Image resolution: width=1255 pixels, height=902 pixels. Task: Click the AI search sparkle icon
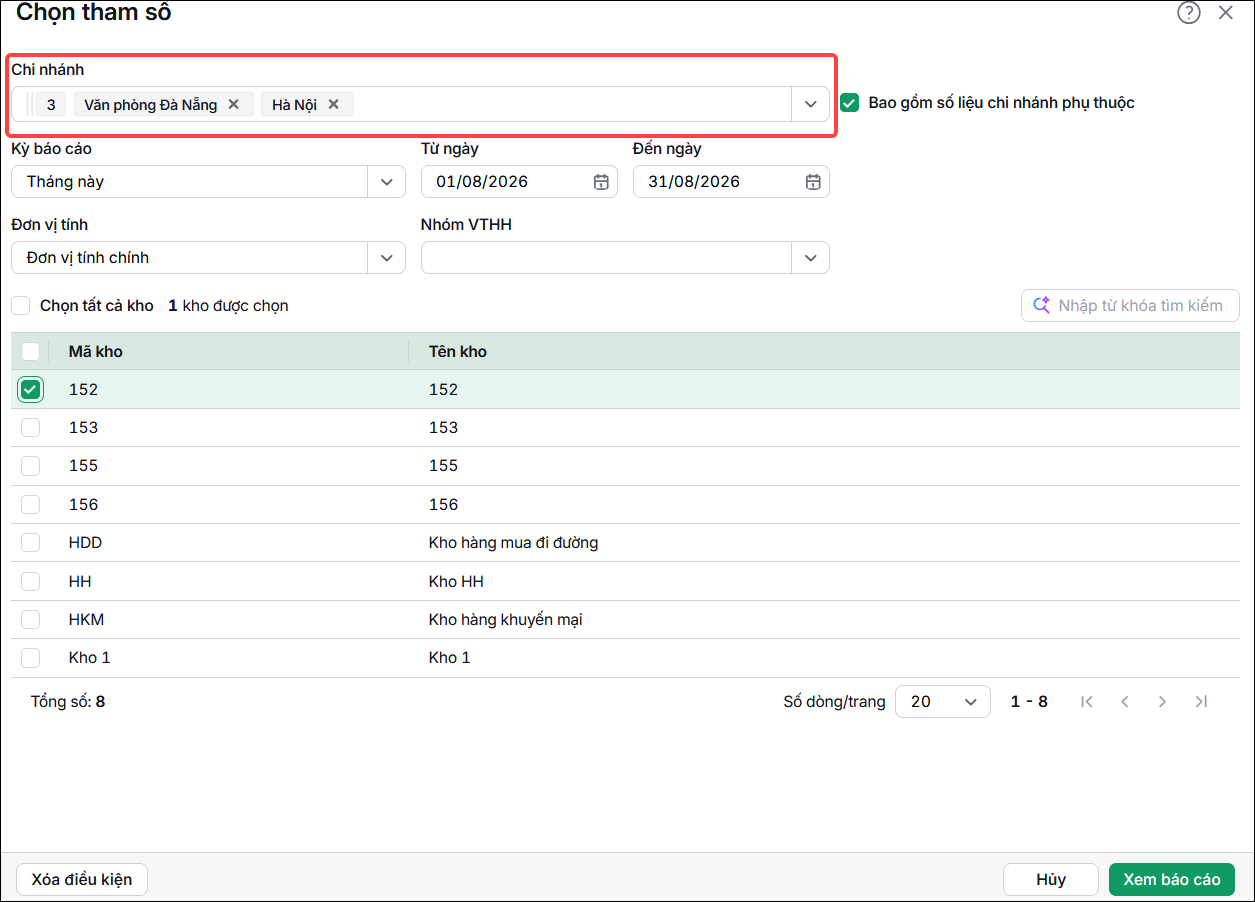click(1041, 305)
